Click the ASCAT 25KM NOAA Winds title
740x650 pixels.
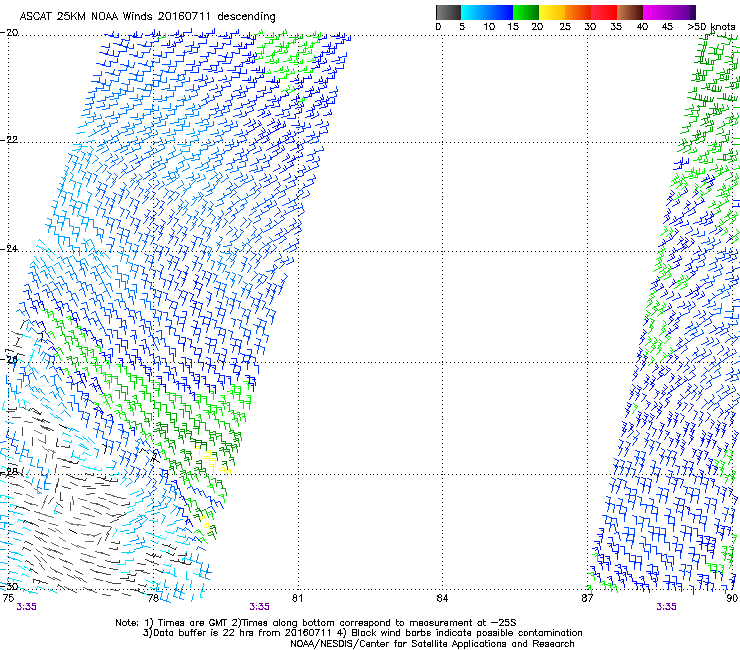147,16
